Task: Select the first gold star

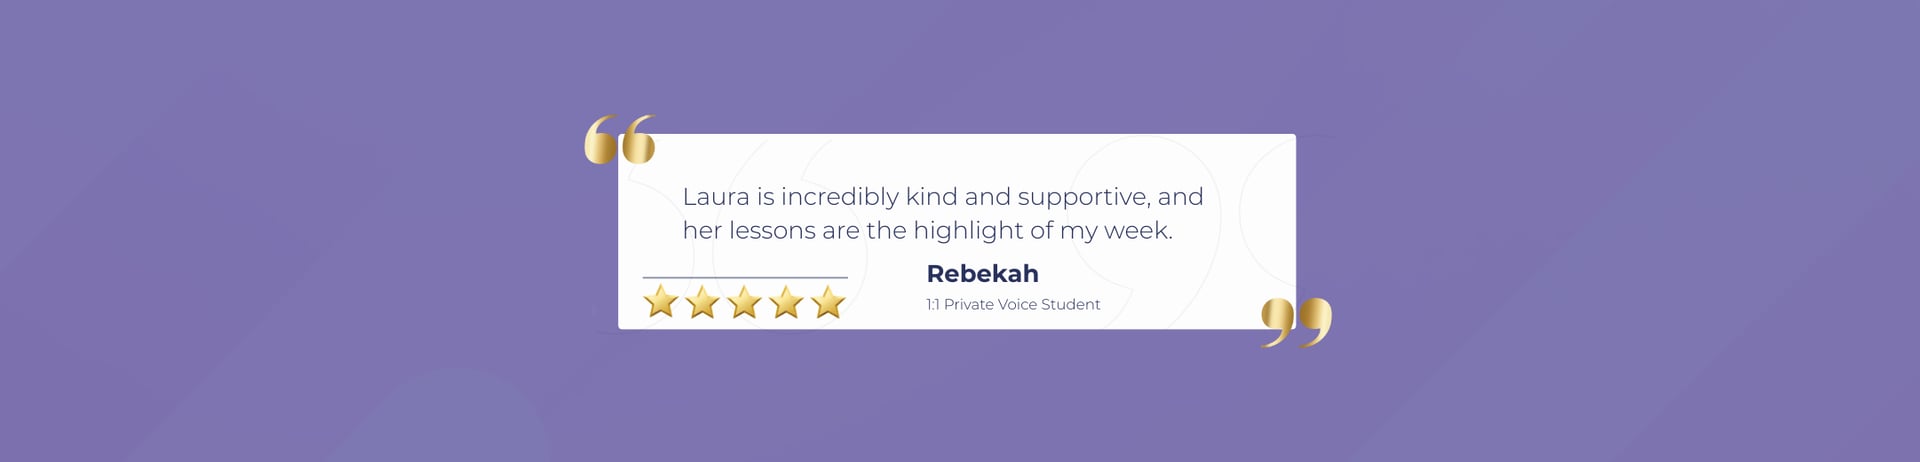Action: pyautogui.click(x=660, y=301)
